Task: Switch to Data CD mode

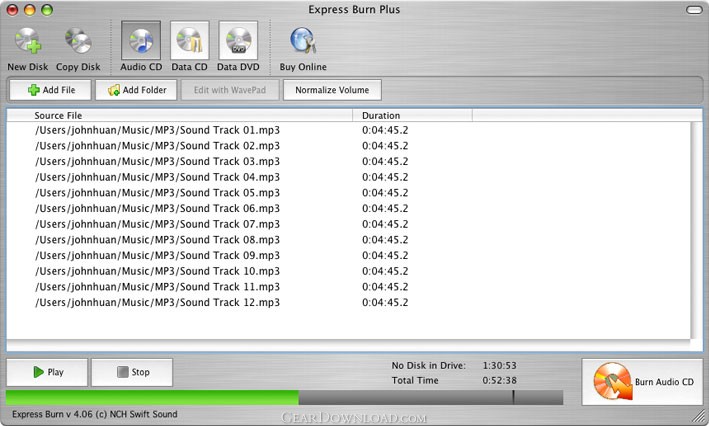Action: pyautogui.click(x=189, y=41)
